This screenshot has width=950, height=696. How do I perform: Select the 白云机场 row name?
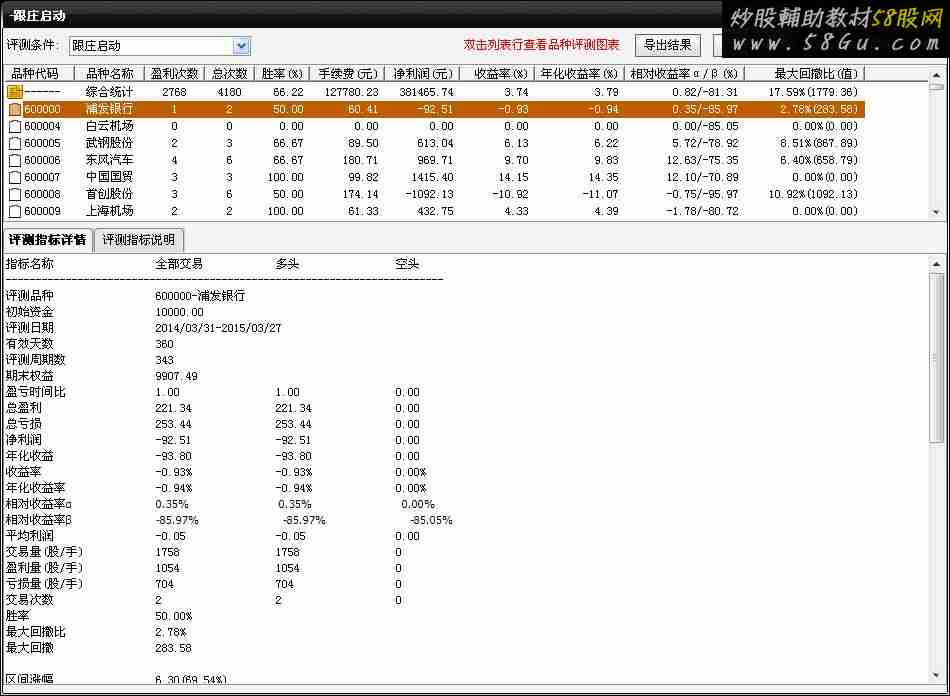pos(109,126)
